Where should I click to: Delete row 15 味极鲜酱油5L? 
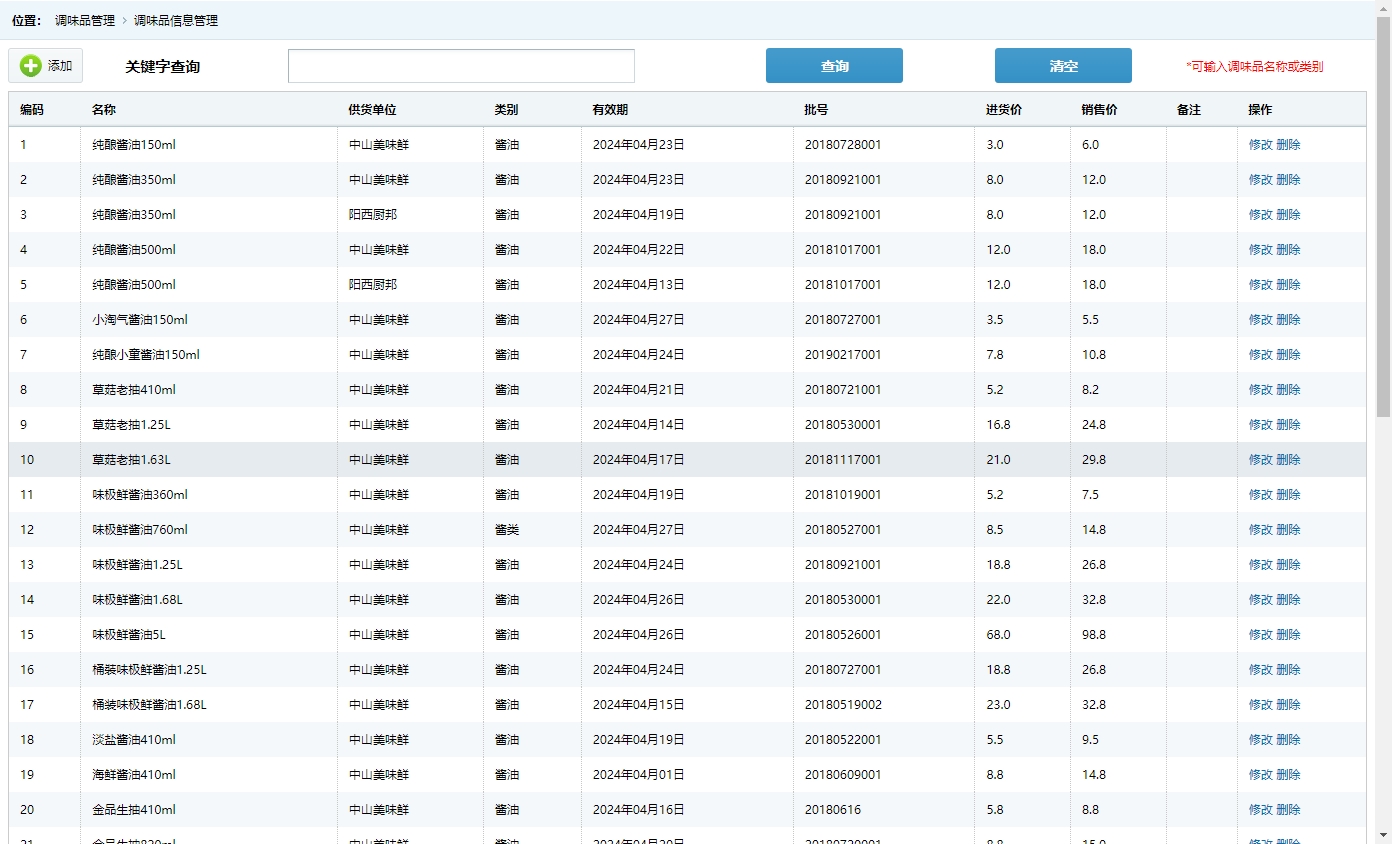pyautogui.click(x=1288, y=635)
